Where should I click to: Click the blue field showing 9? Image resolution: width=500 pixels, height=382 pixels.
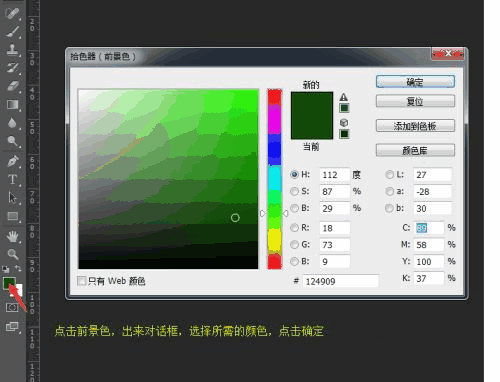coord(335,262)
